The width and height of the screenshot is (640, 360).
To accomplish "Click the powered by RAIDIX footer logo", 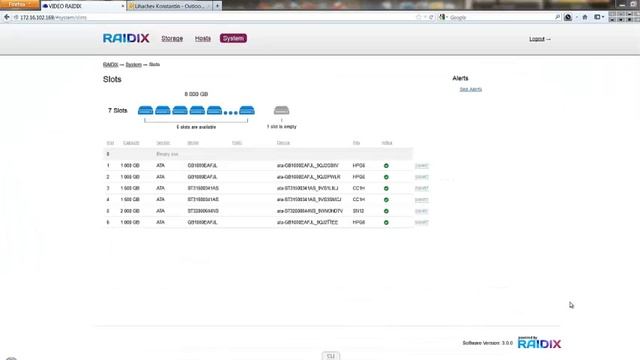I will pyautogui.click(x=539, y=342).
